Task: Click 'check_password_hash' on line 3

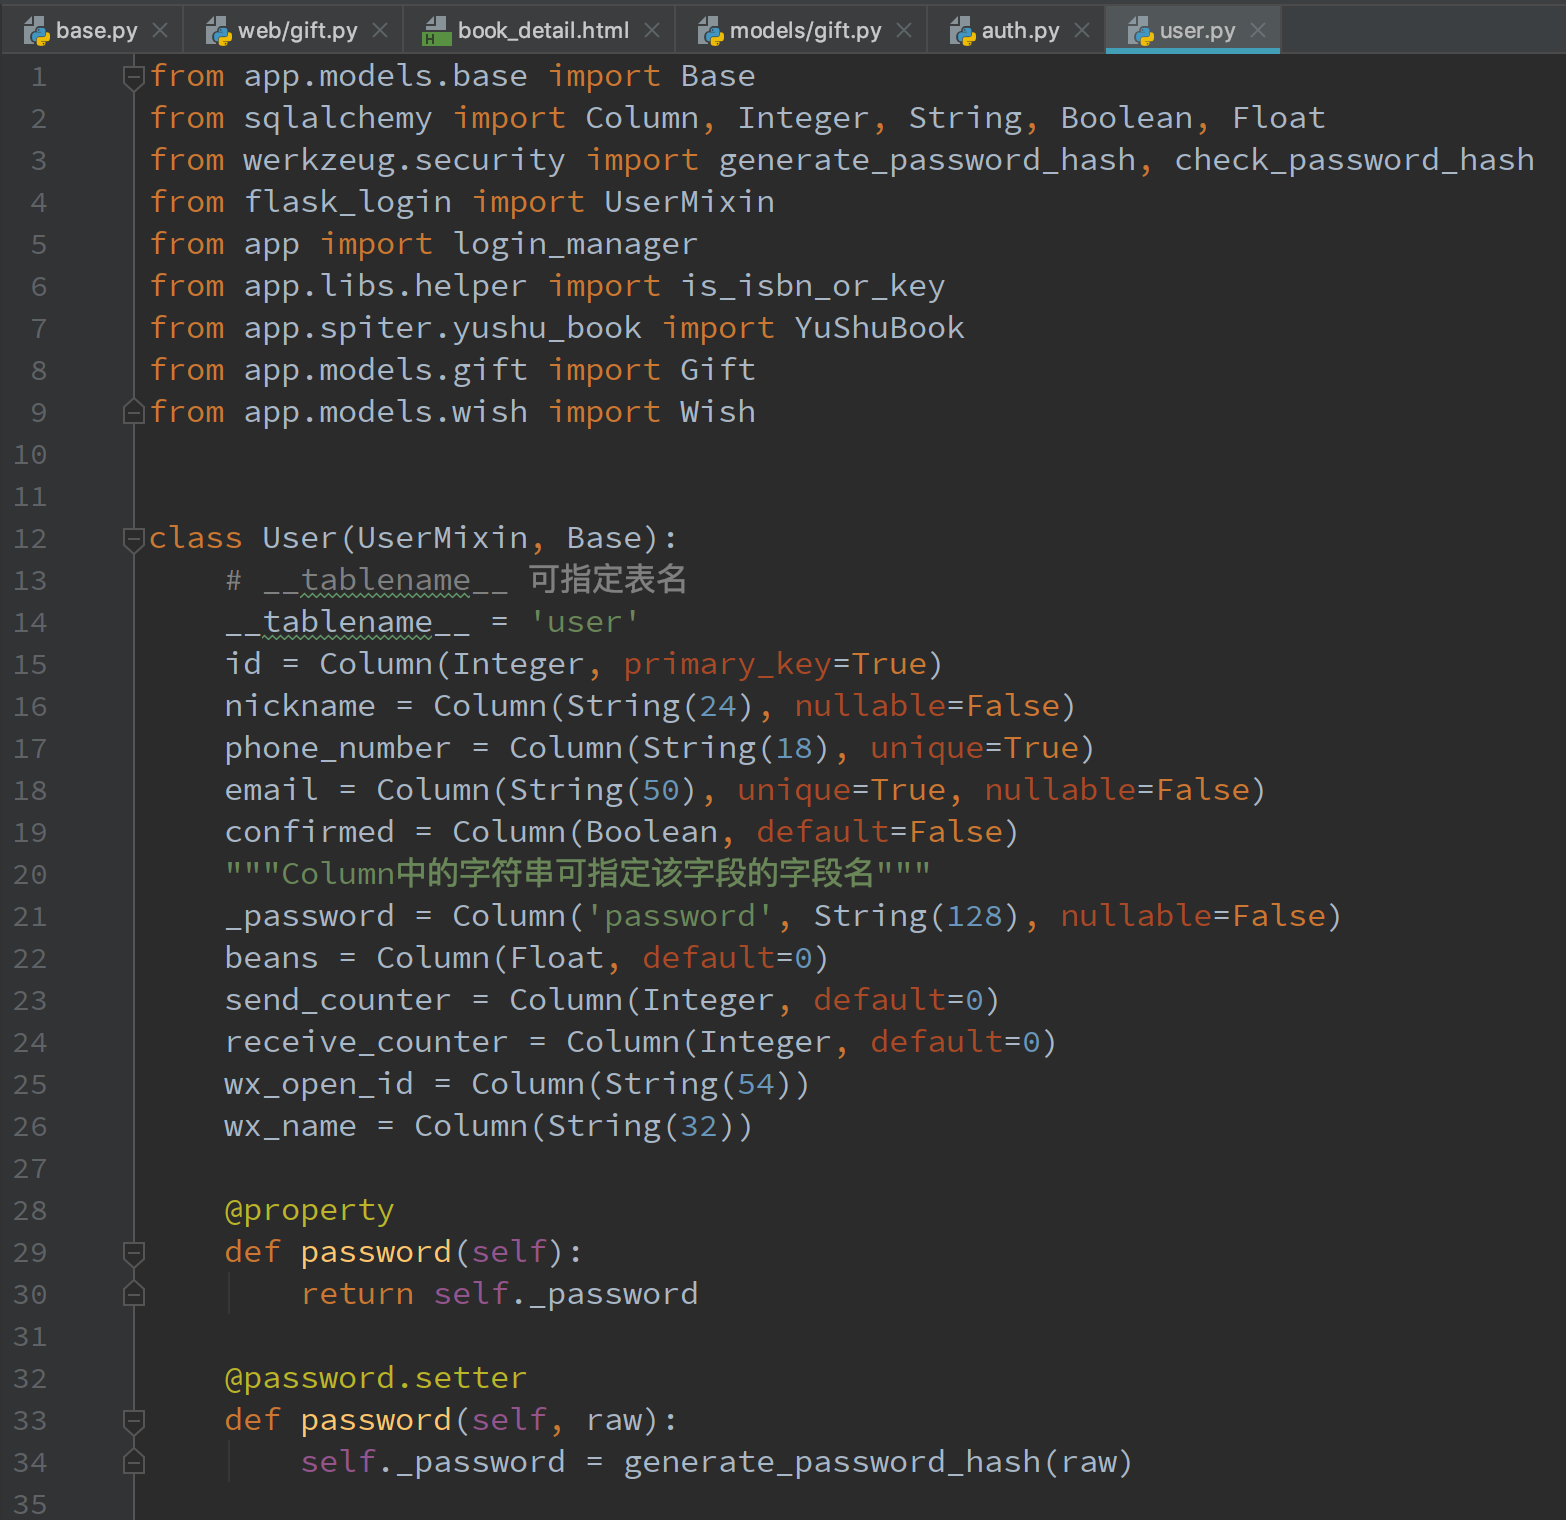Action: pyautogui.click(x=1354, y=160)
